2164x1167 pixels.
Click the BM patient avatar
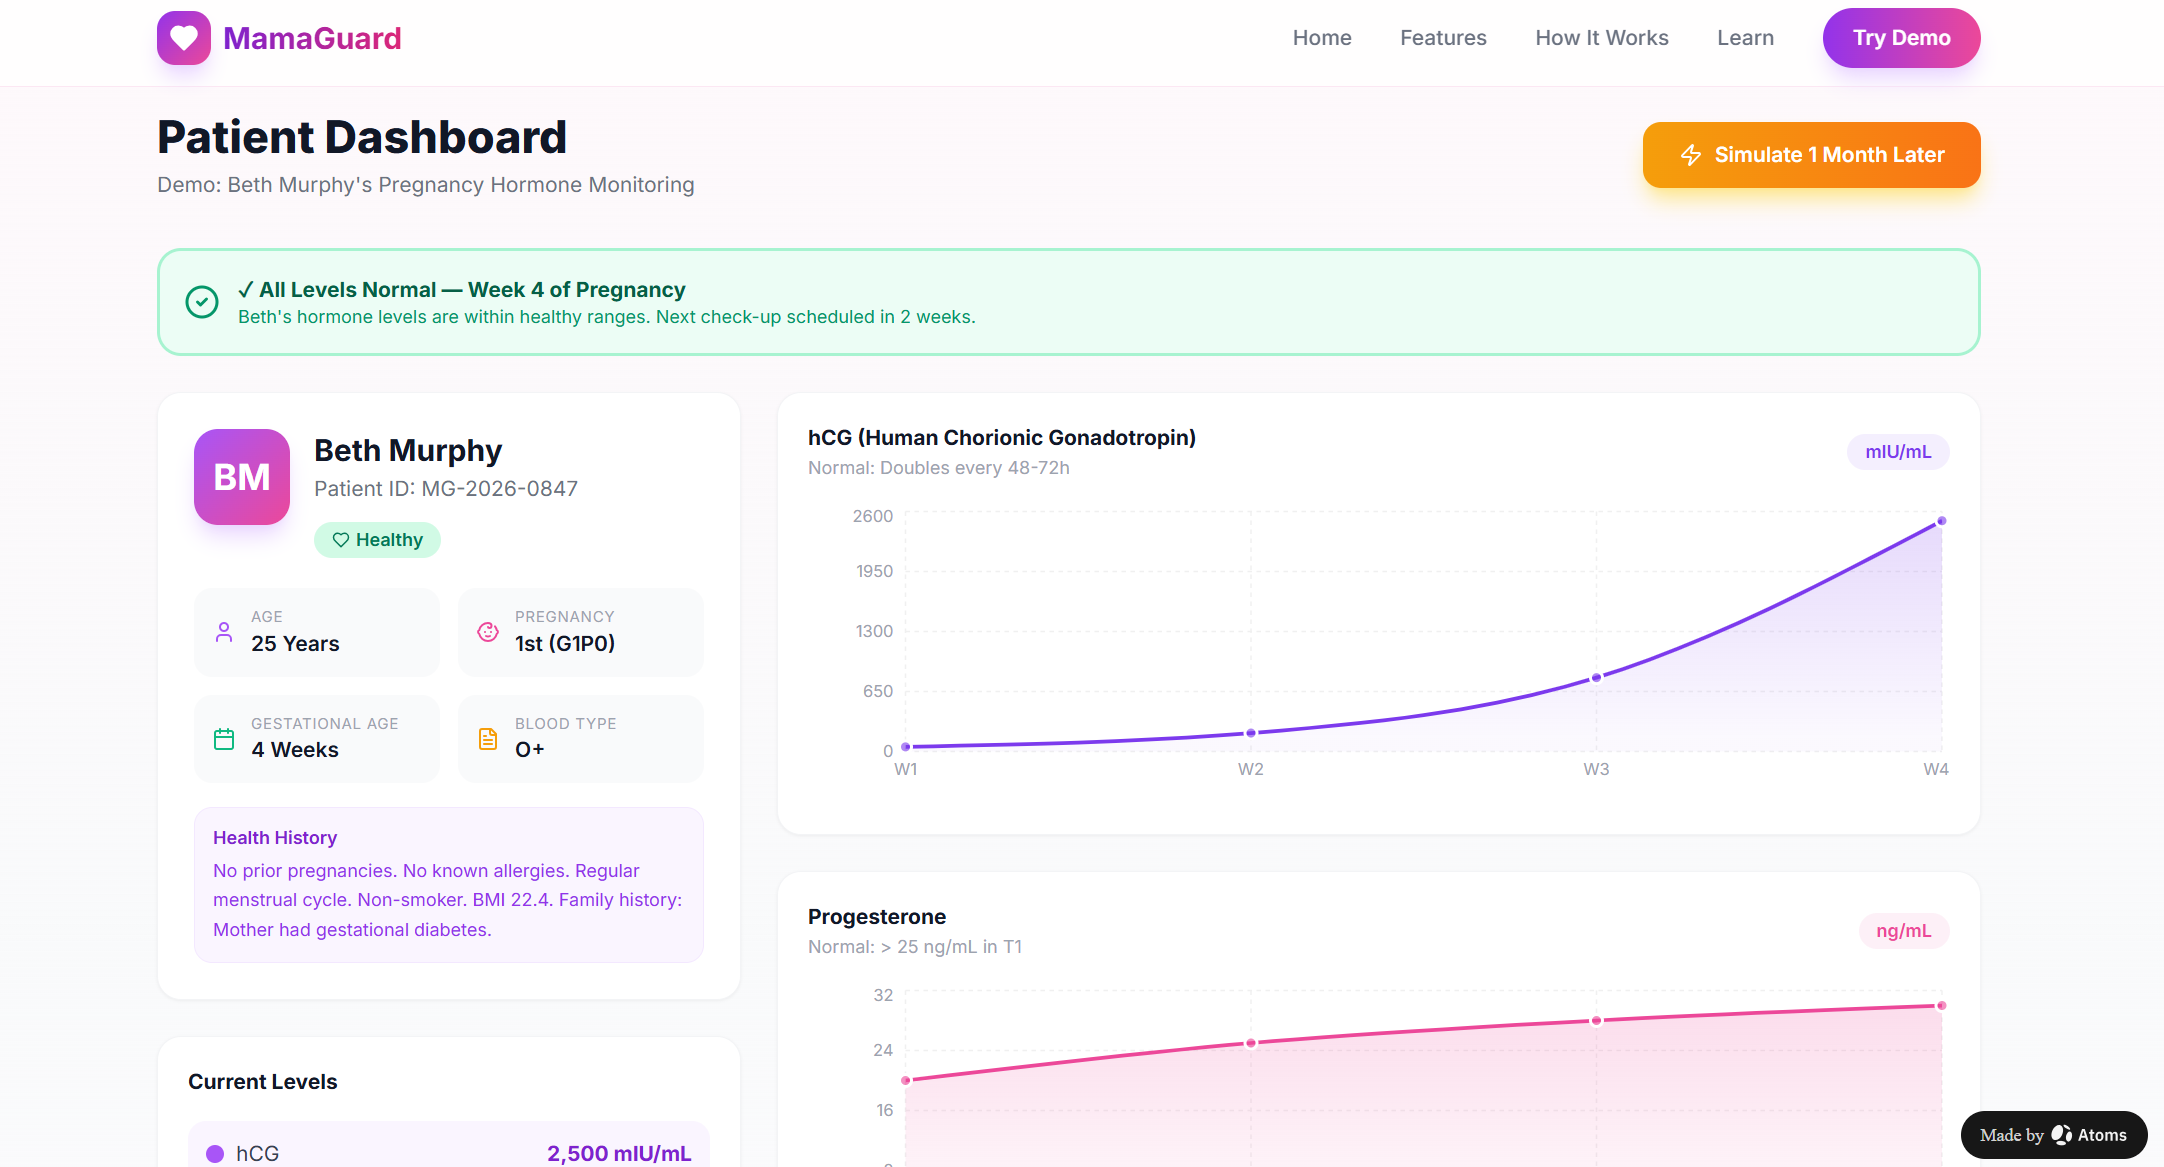pyautogui.click(x=242, y=477)
